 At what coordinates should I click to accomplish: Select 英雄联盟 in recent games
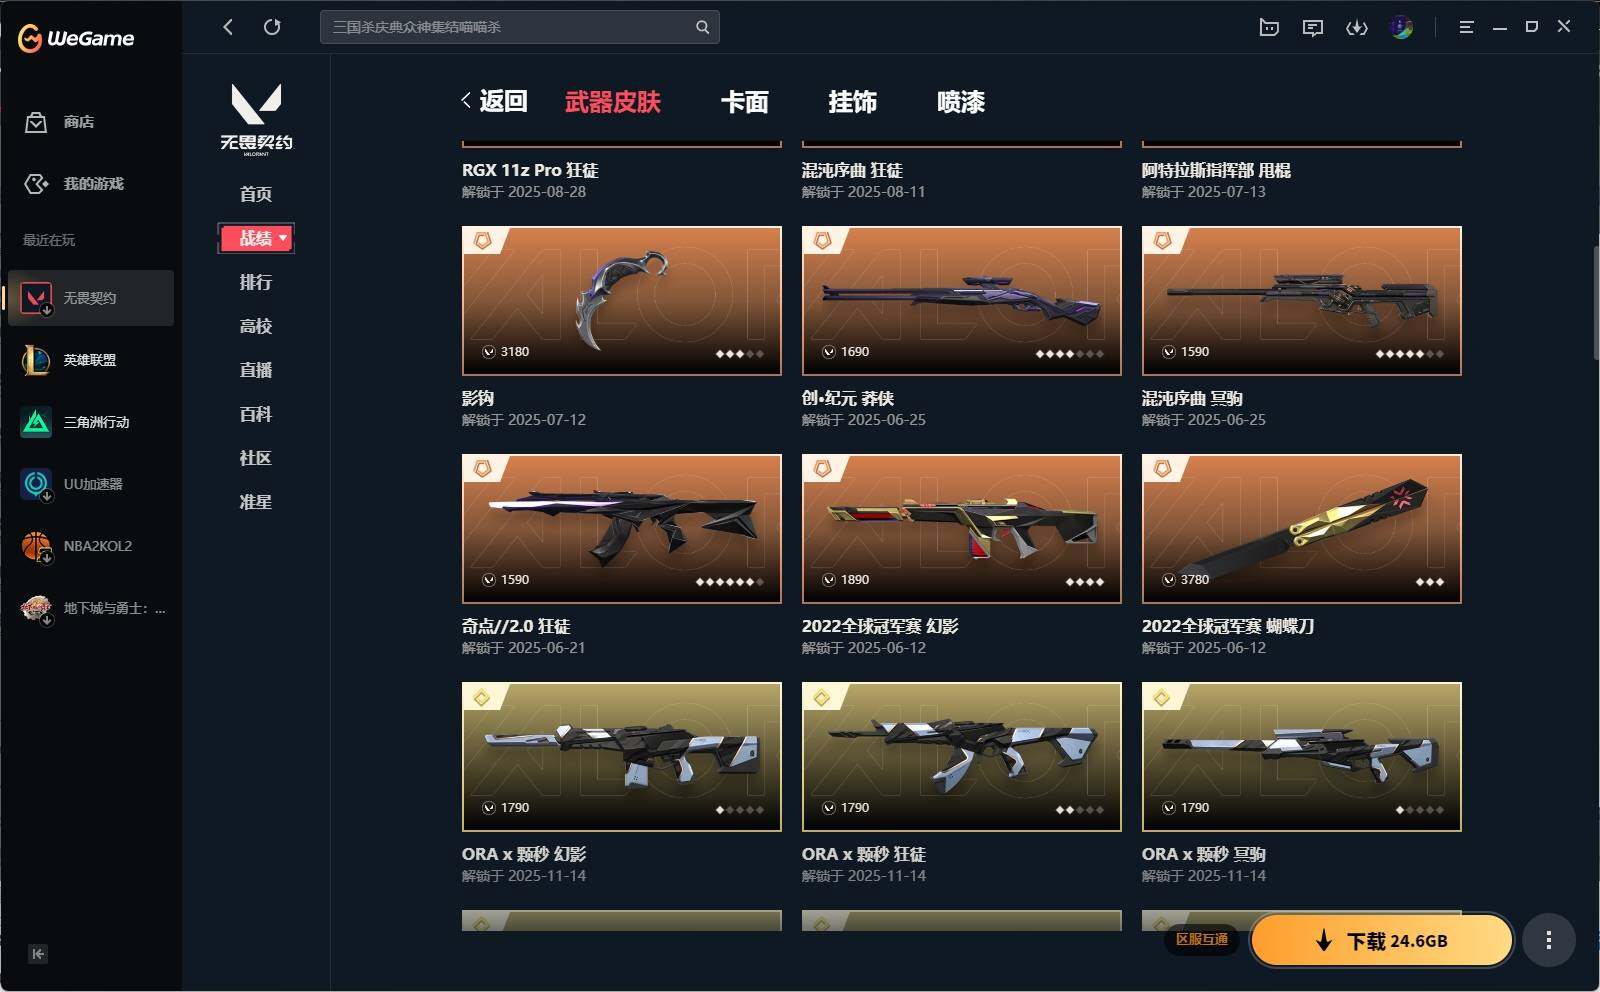point(91,360)
